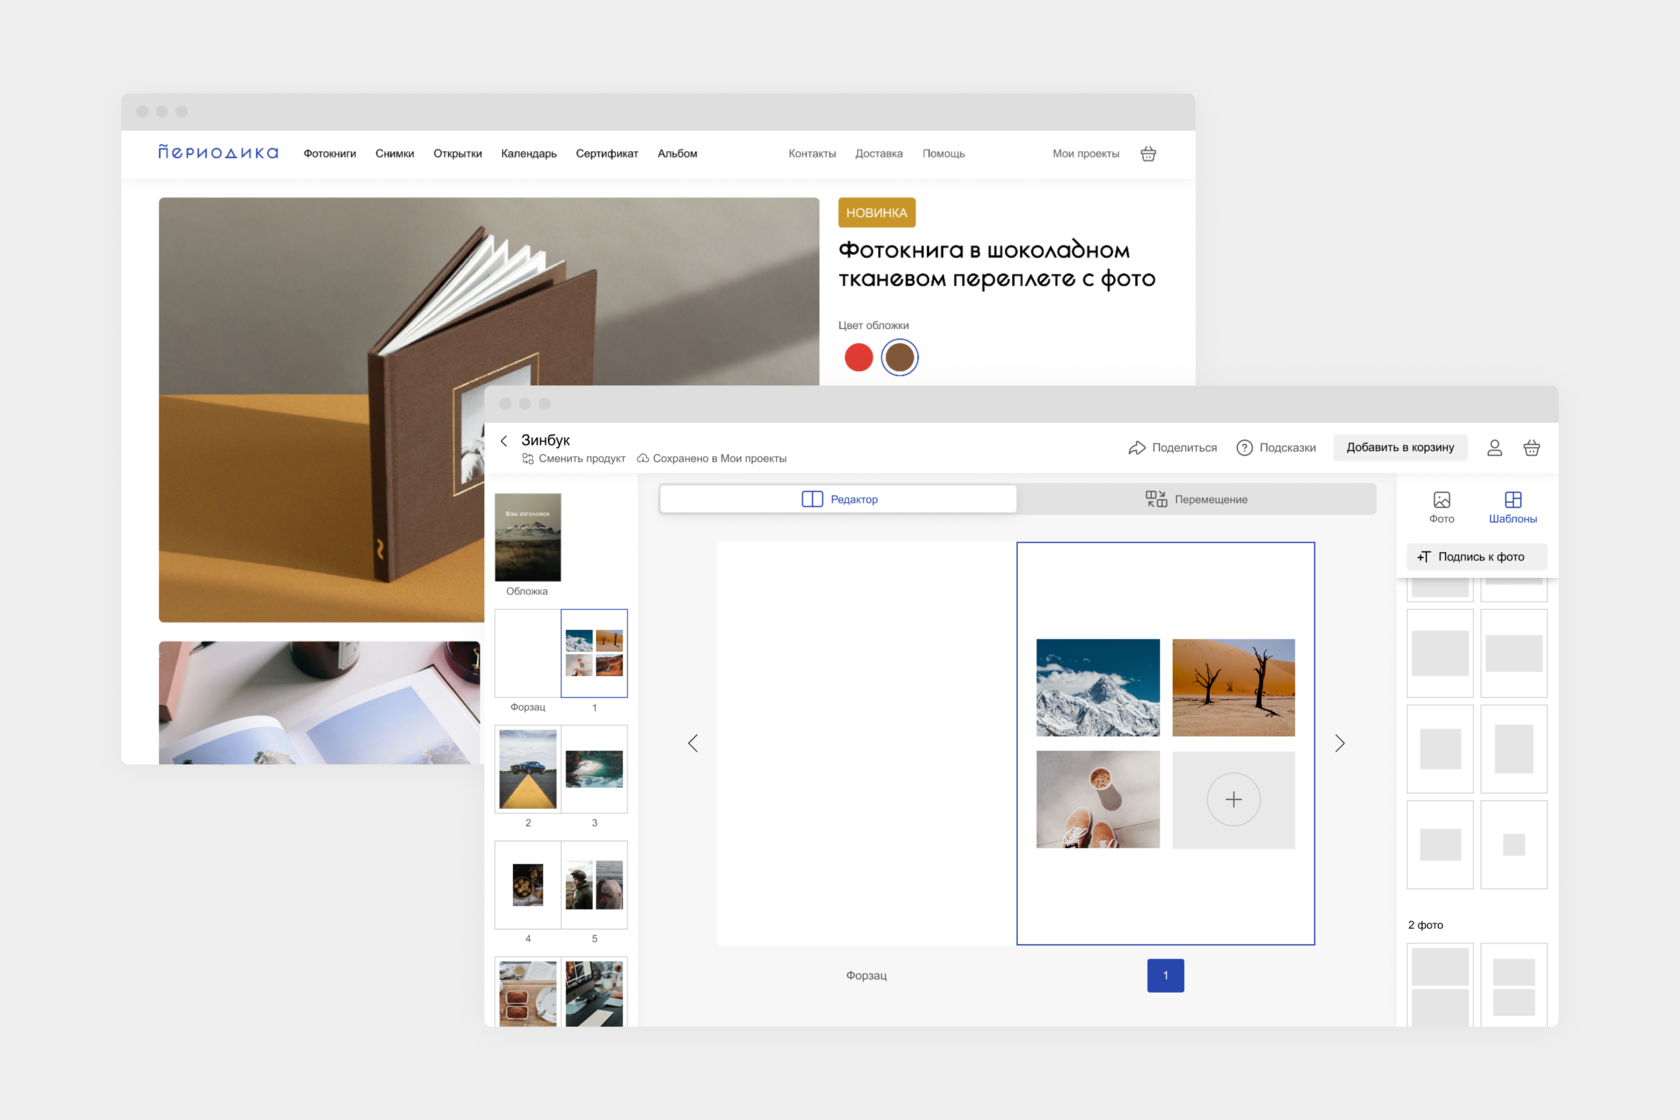
Task: Click the question mark icon beside Подсказки
Action: 1244,448
